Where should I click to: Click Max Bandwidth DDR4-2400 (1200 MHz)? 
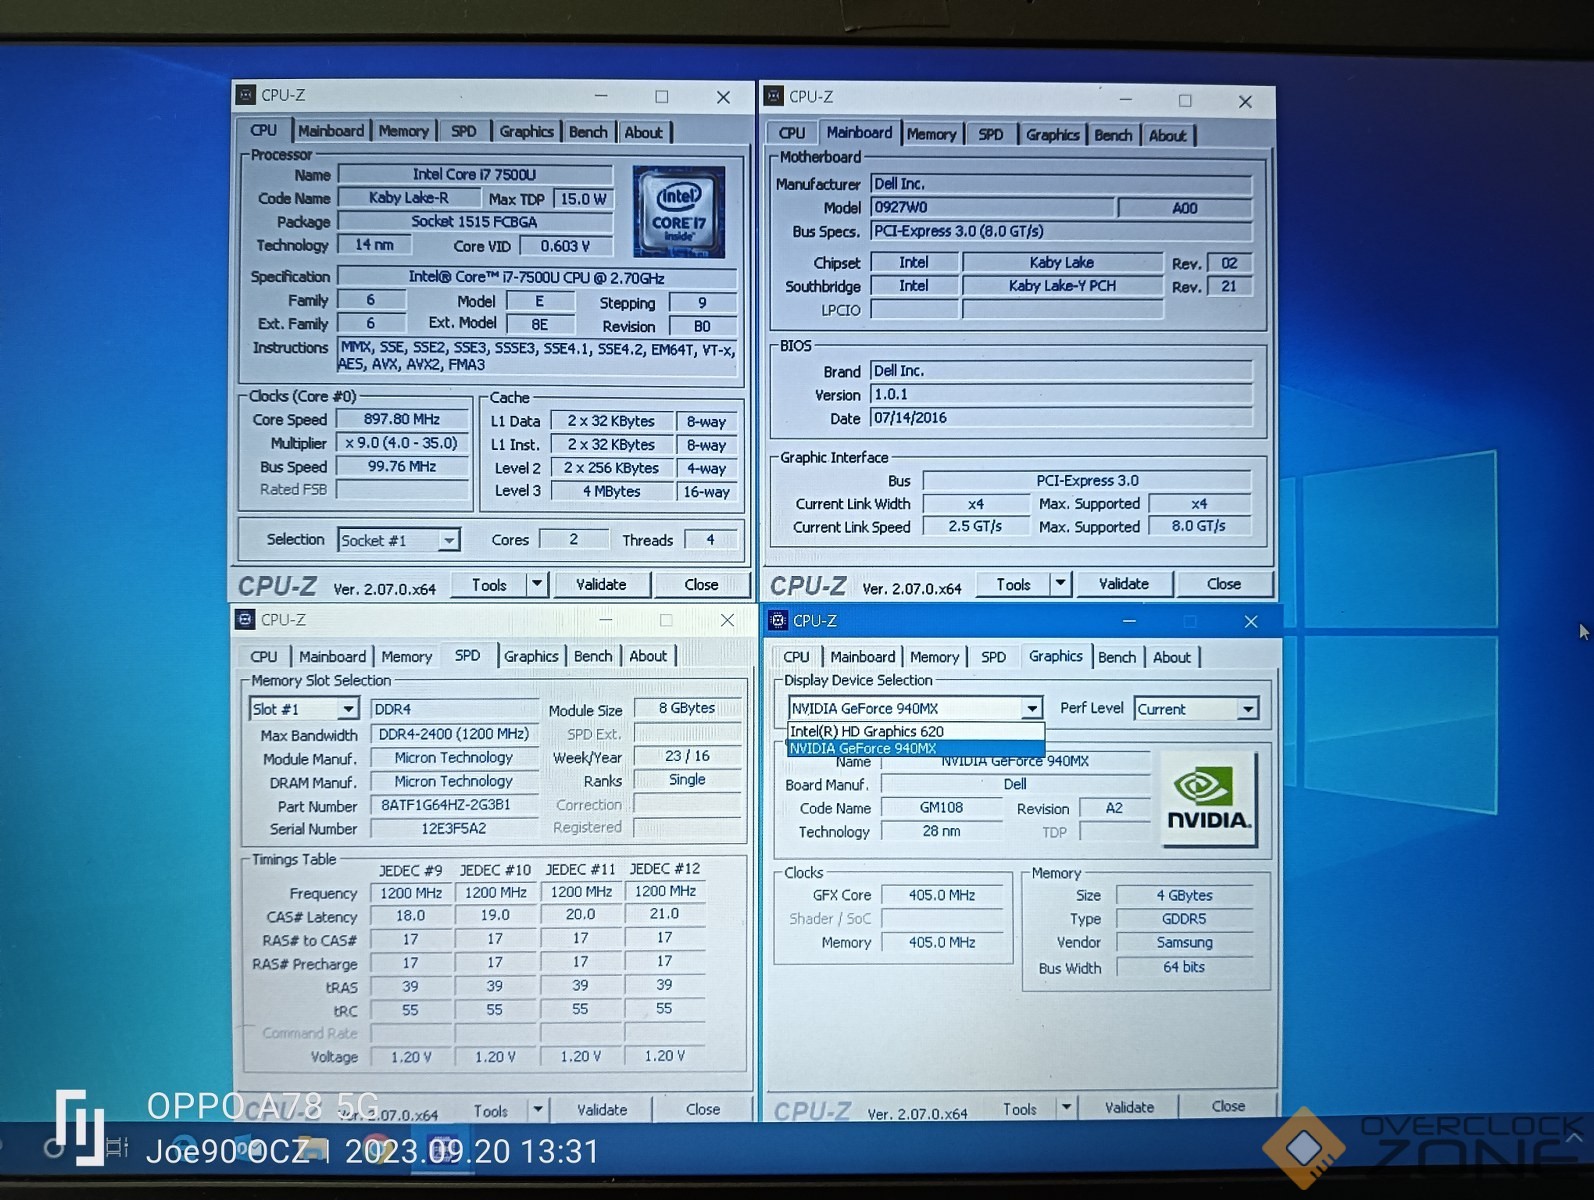tap(454, 733)
